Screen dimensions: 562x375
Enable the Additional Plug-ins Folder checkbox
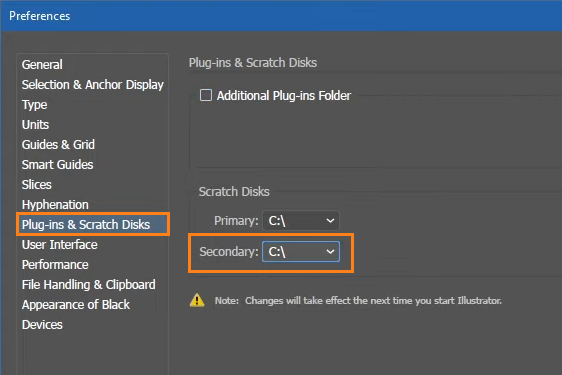click(x=206, y=95)
